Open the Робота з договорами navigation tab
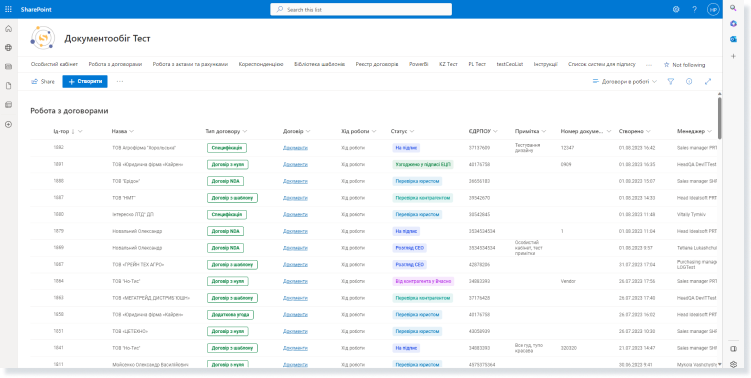The width and height of the screenshot is (751, 378). [x=115, y=64]
